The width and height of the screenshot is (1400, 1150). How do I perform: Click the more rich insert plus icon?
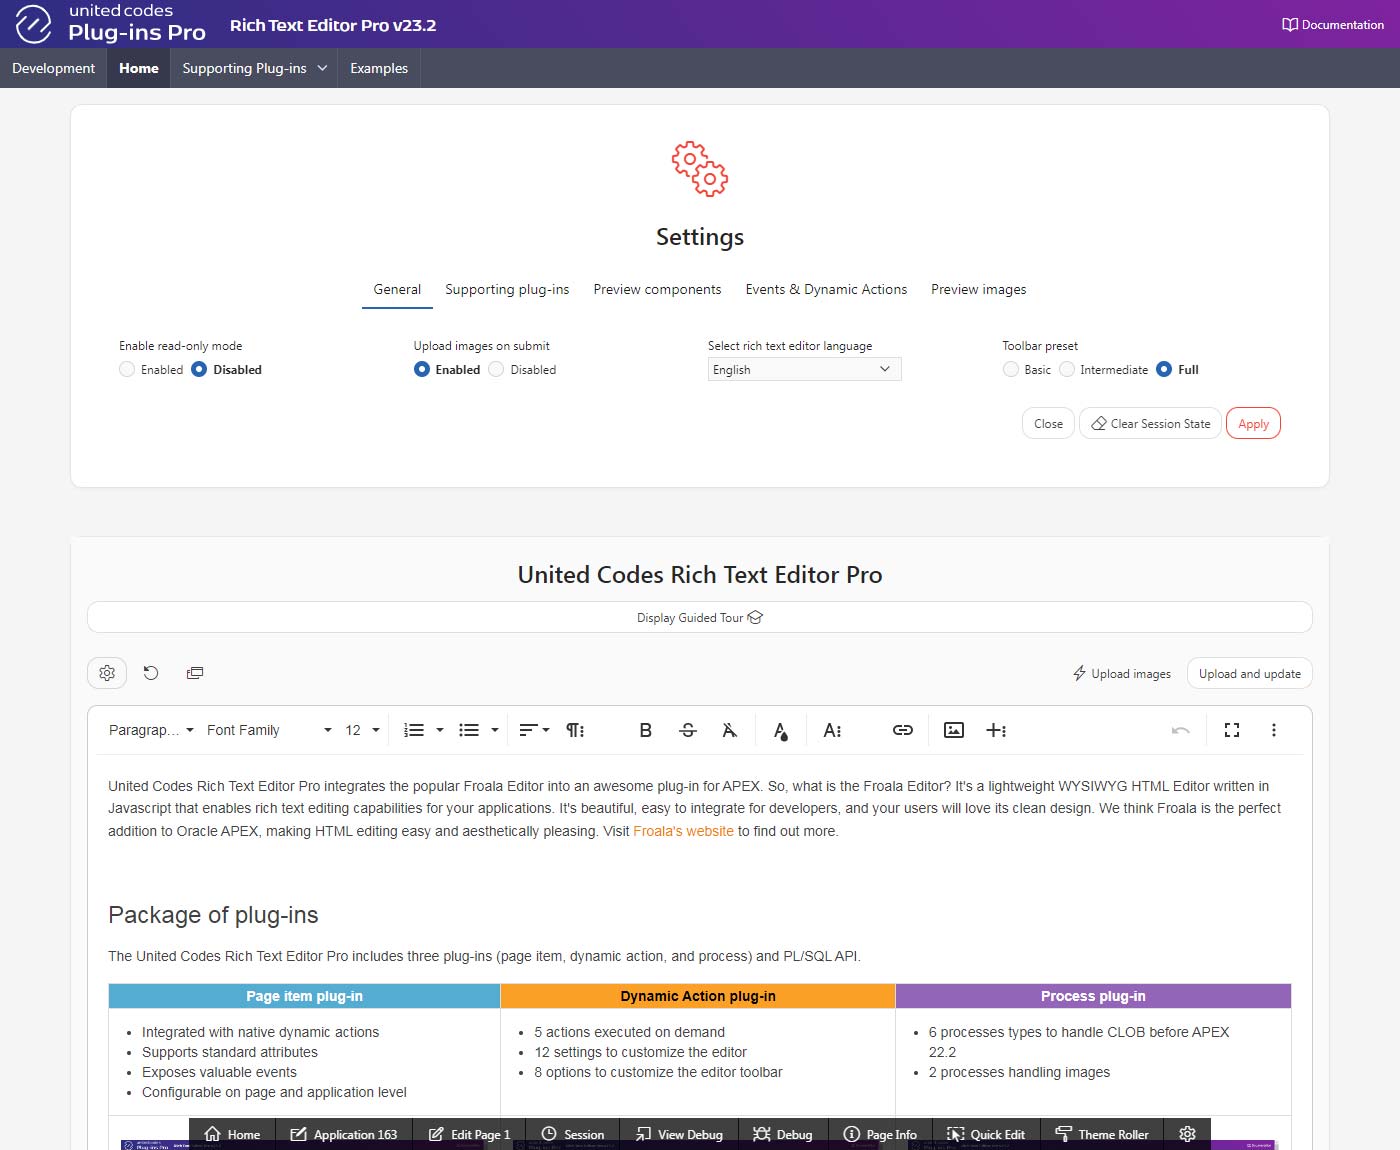pyautogui.click(x=996, y=730)
